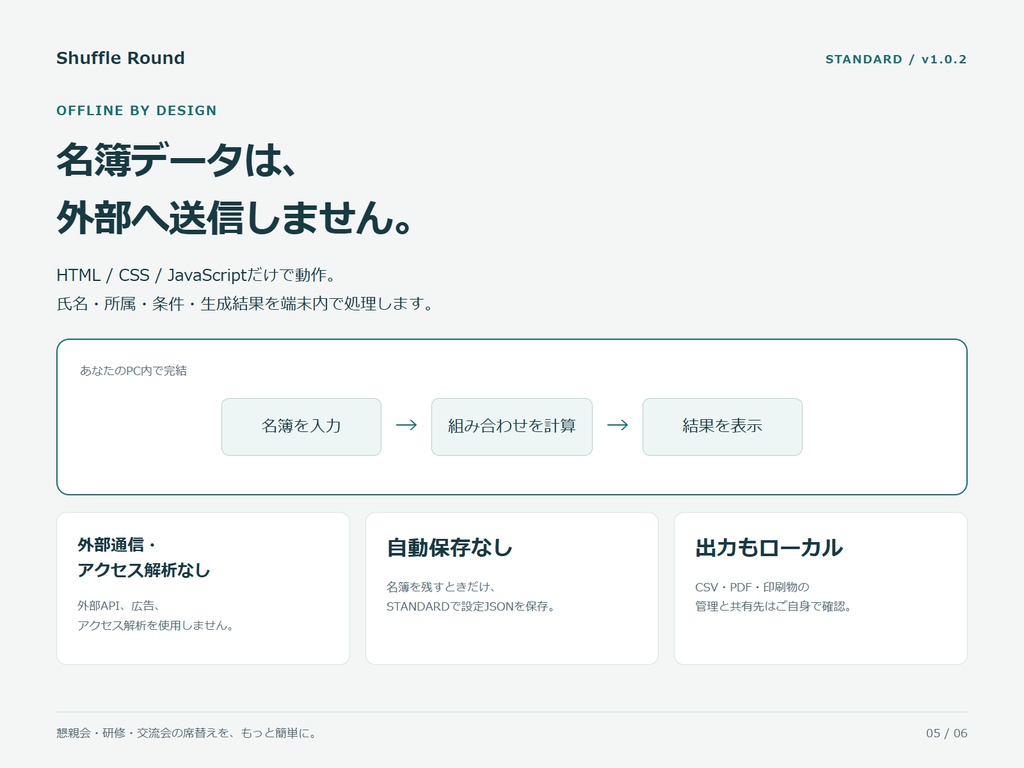Click the 外部通信・アクセス解析なし card heading

coord(144,557)
